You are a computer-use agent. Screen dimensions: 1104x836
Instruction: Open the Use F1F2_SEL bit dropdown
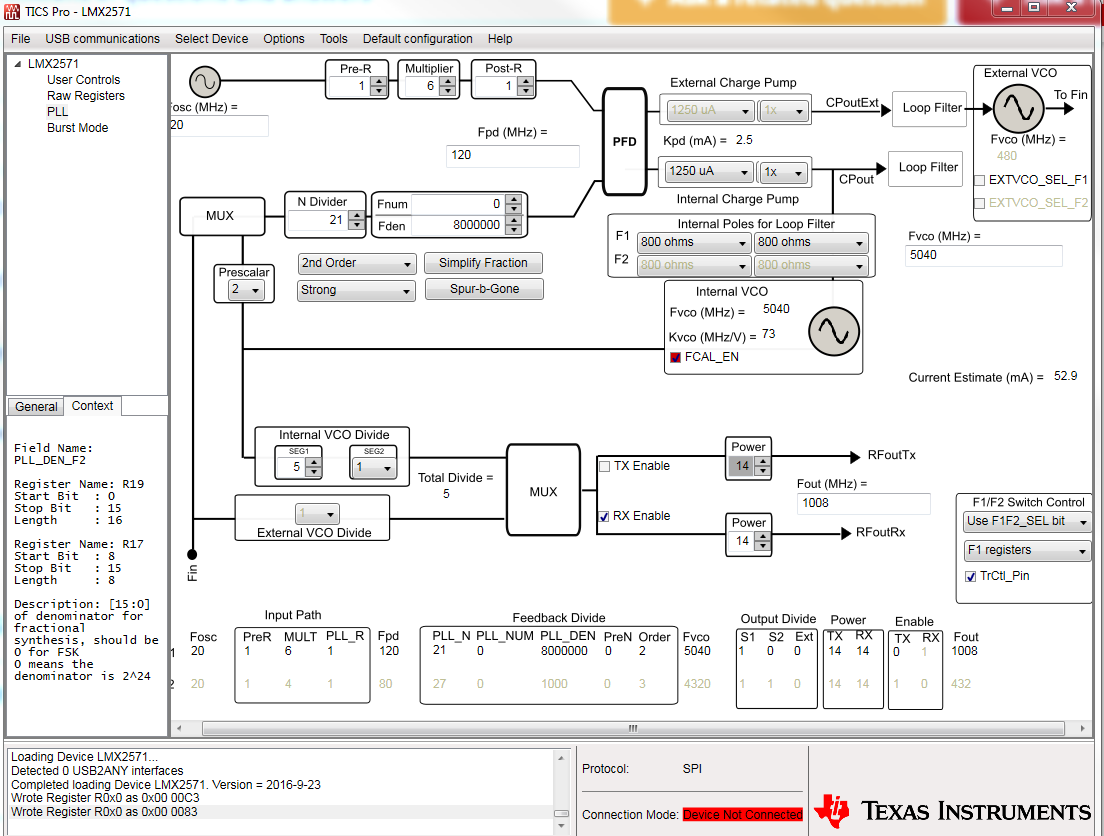tap(1026, 521)
